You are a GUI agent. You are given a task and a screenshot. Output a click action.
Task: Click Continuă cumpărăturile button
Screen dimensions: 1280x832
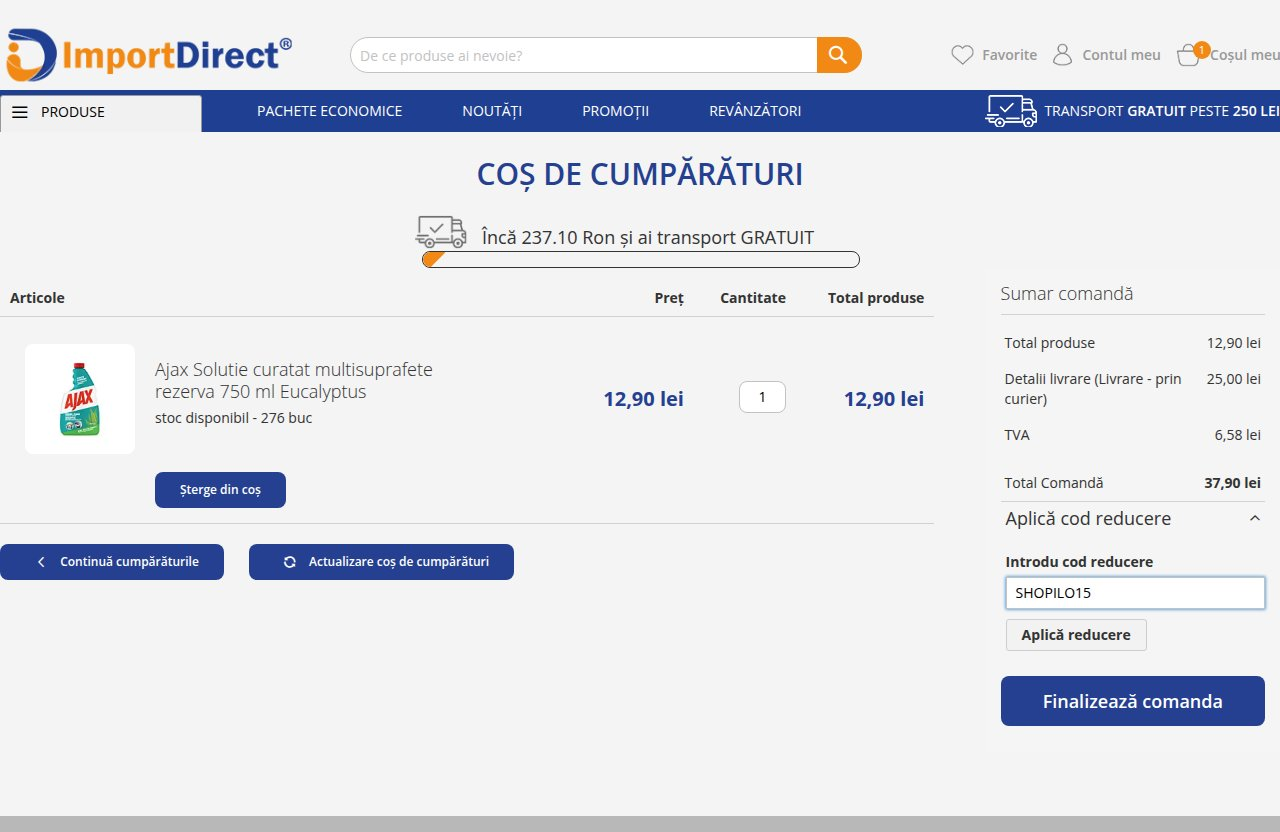point(112,562)
